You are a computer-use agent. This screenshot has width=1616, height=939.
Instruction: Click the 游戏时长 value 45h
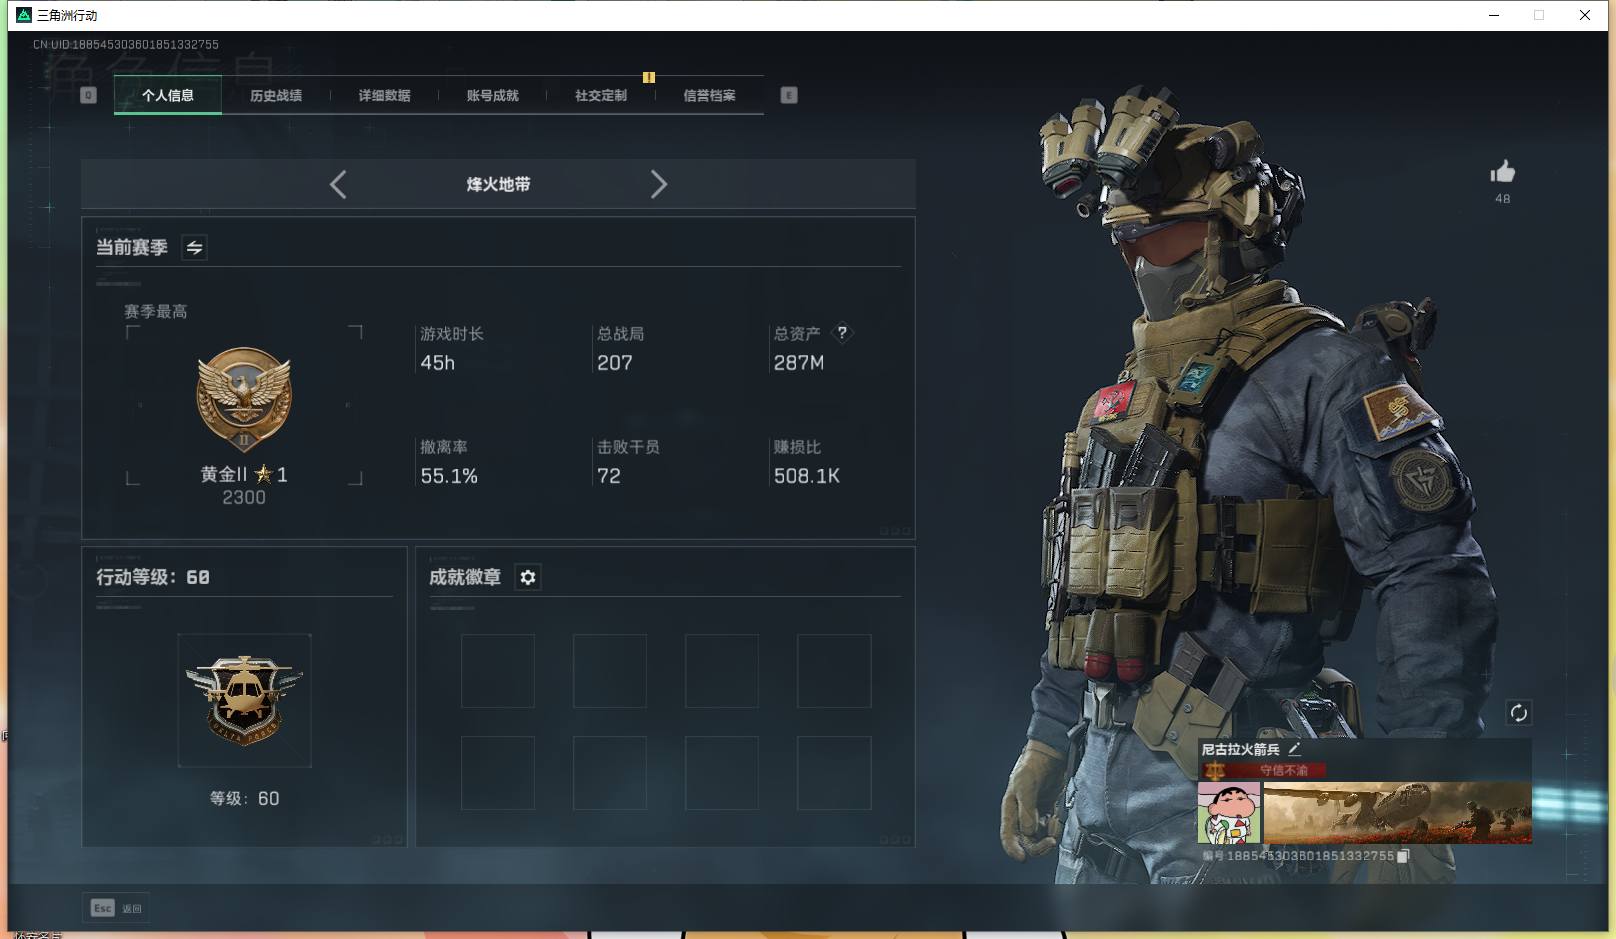(x=438, y=363)
